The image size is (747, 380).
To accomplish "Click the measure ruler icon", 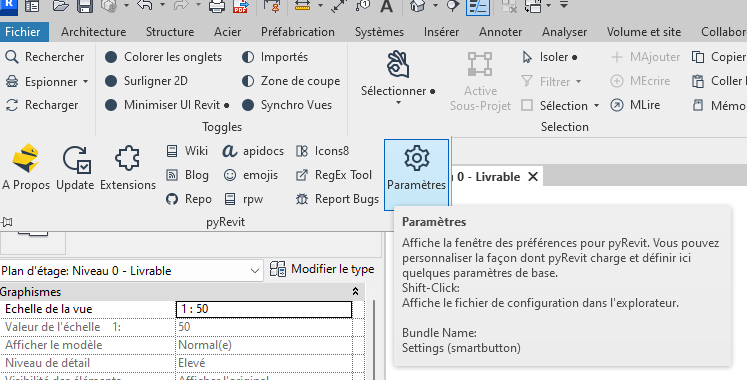I will (303, 6).
